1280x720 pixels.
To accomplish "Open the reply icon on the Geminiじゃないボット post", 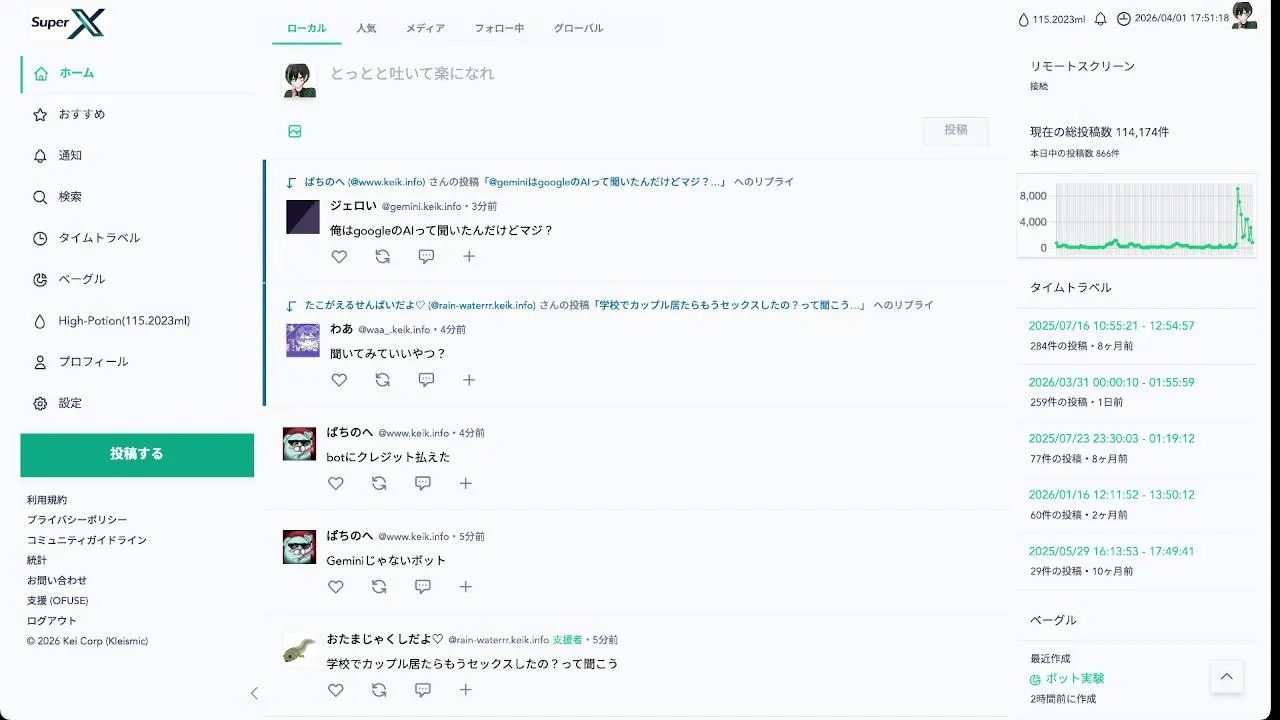I will [422, 587].
